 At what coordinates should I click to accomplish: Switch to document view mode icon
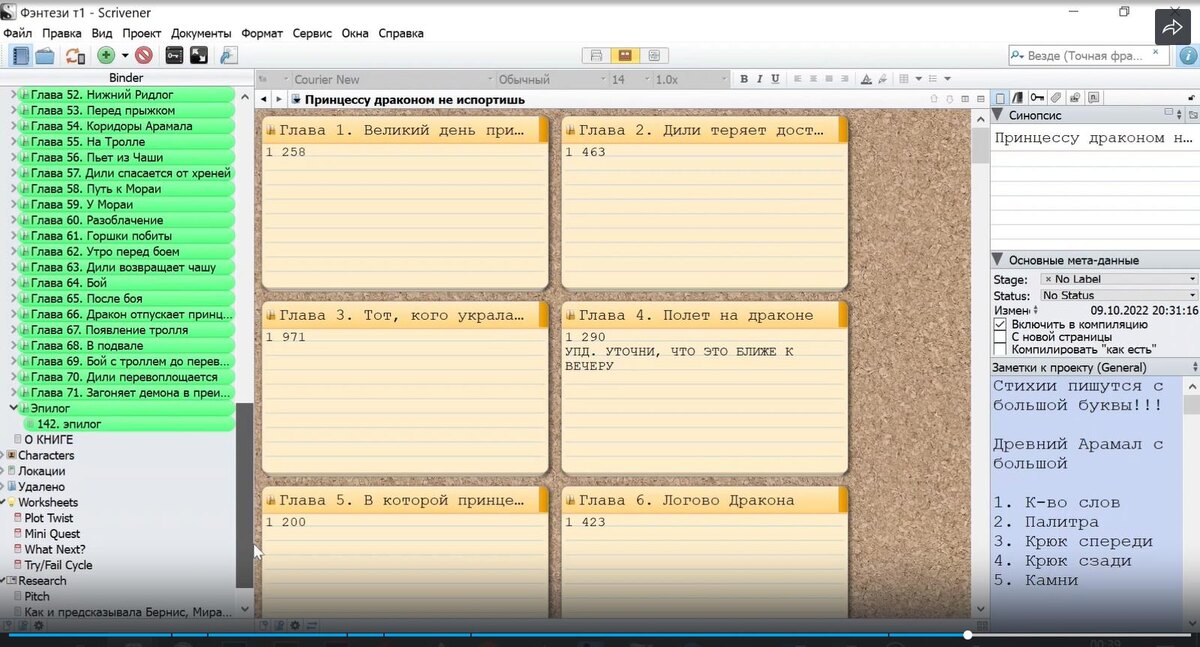tap(597, 56)
